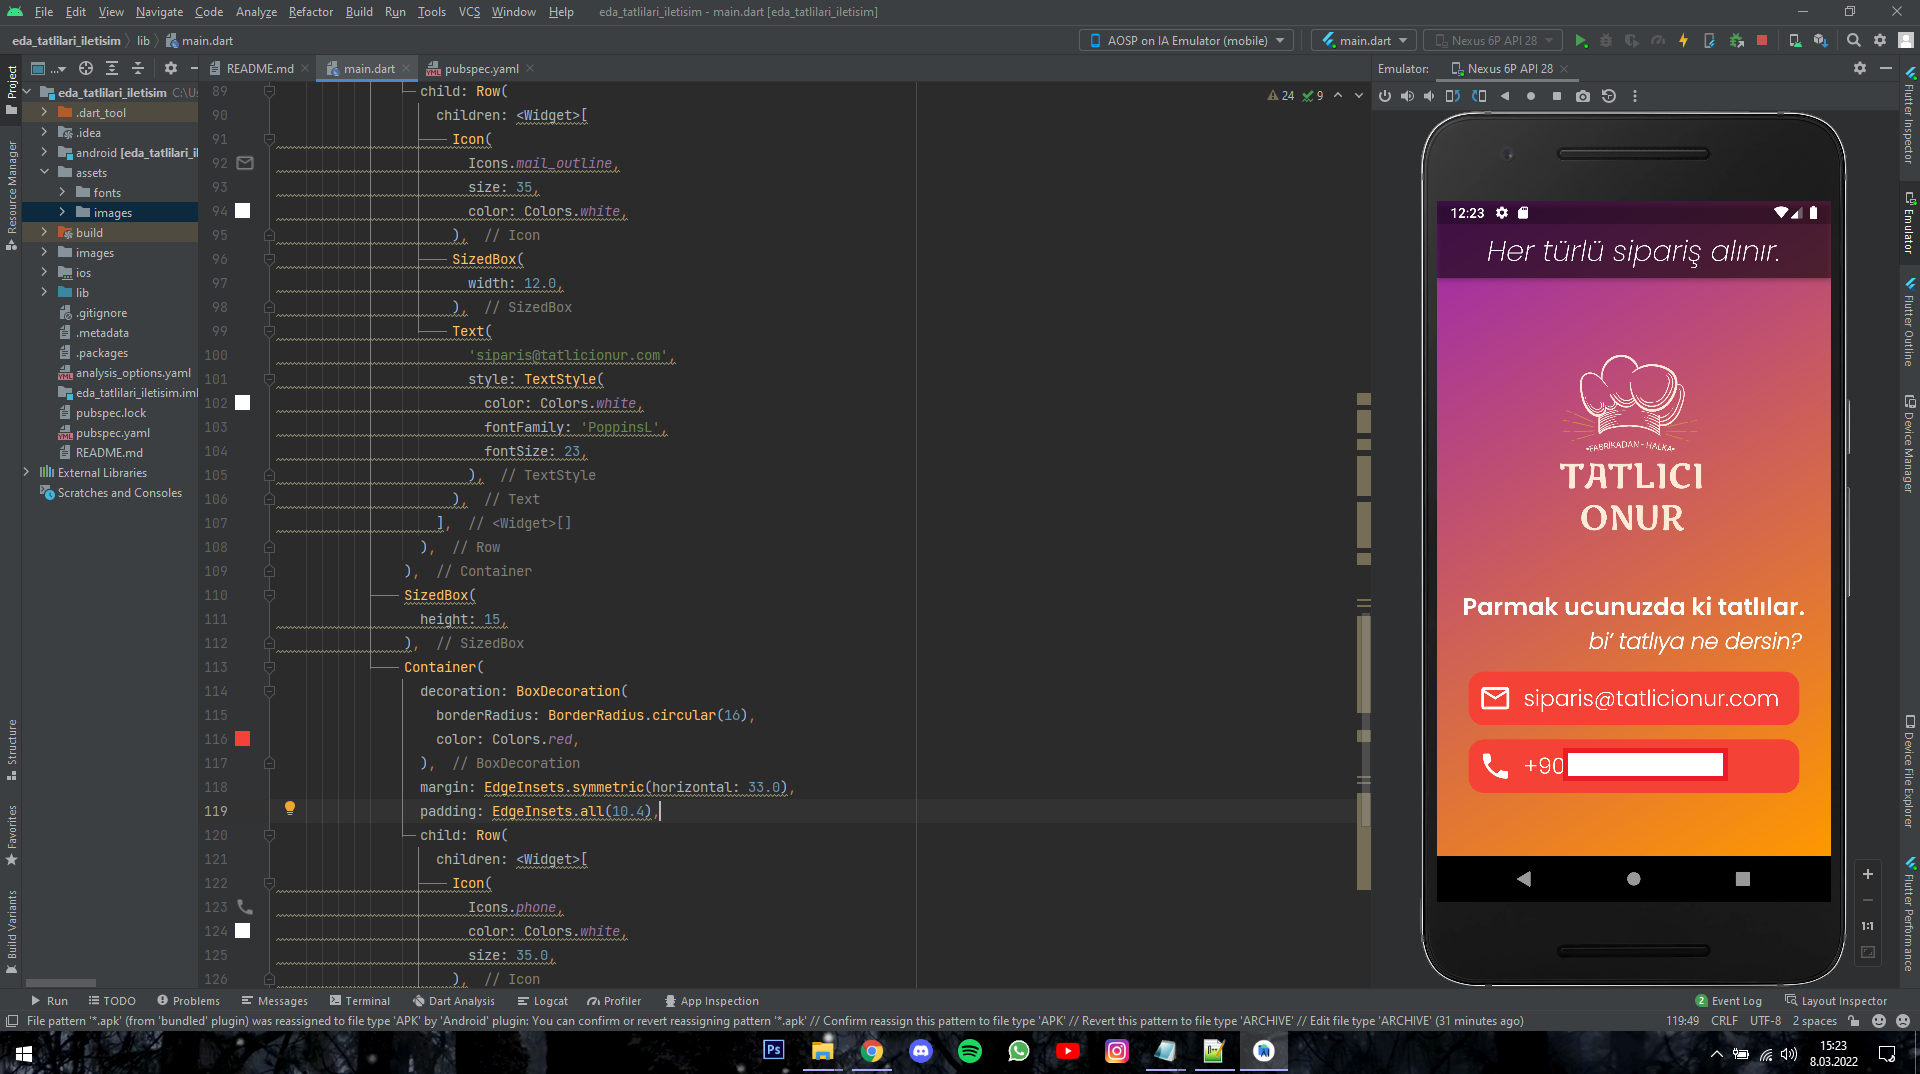This screenshot has height=1074, width=1920.
Task: Stop the running app with red square
Action: [1762, 41]
